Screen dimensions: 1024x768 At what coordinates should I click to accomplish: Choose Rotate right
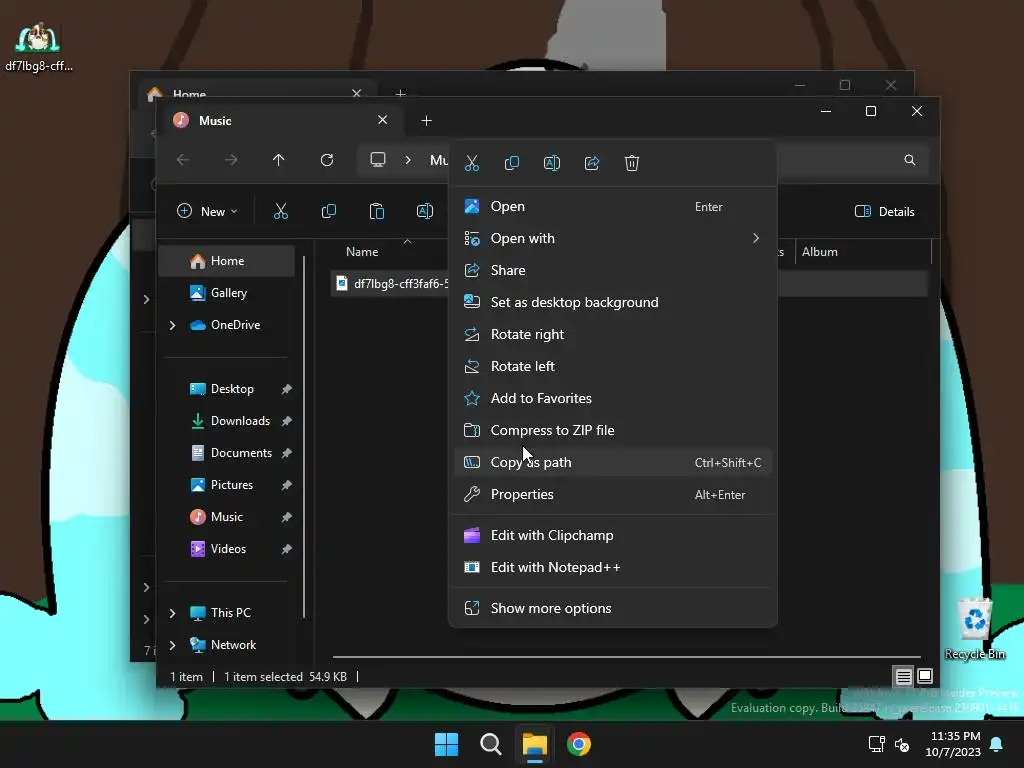pyautogui.click(x=612, y=334)
